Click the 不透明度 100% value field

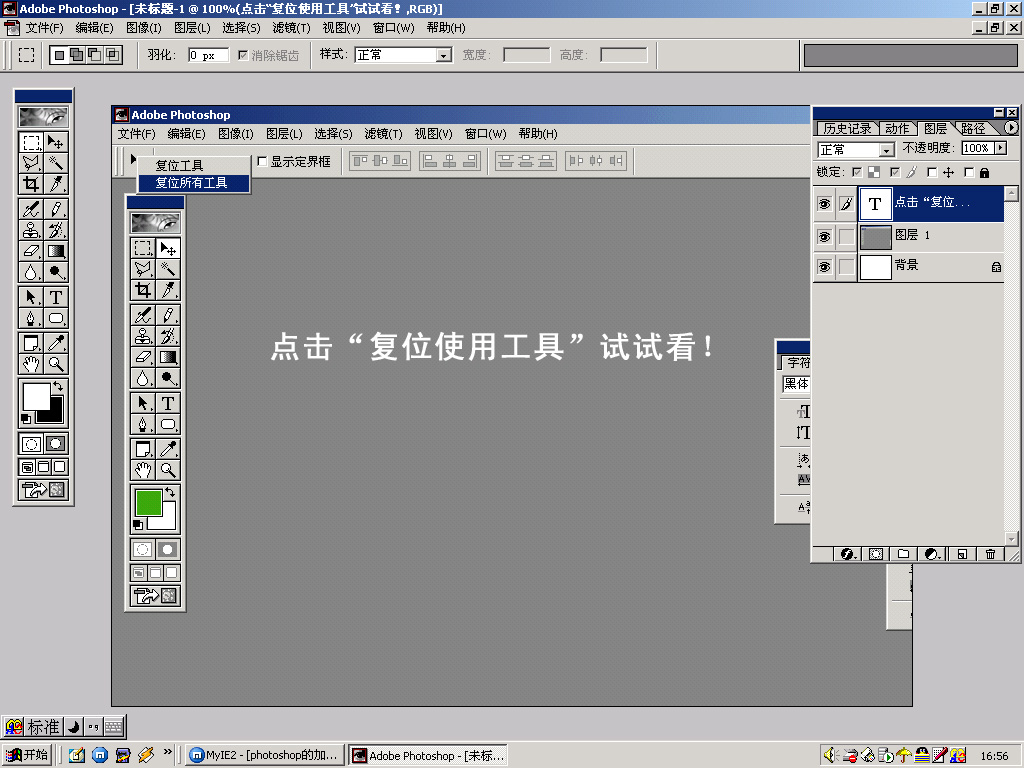tap(977, 148)
